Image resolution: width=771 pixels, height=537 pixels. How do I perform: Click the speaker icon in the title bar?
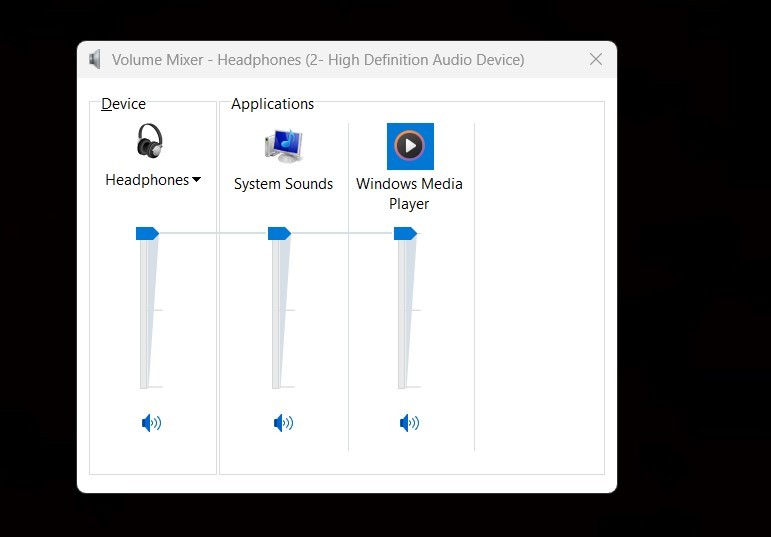(94, 60)
